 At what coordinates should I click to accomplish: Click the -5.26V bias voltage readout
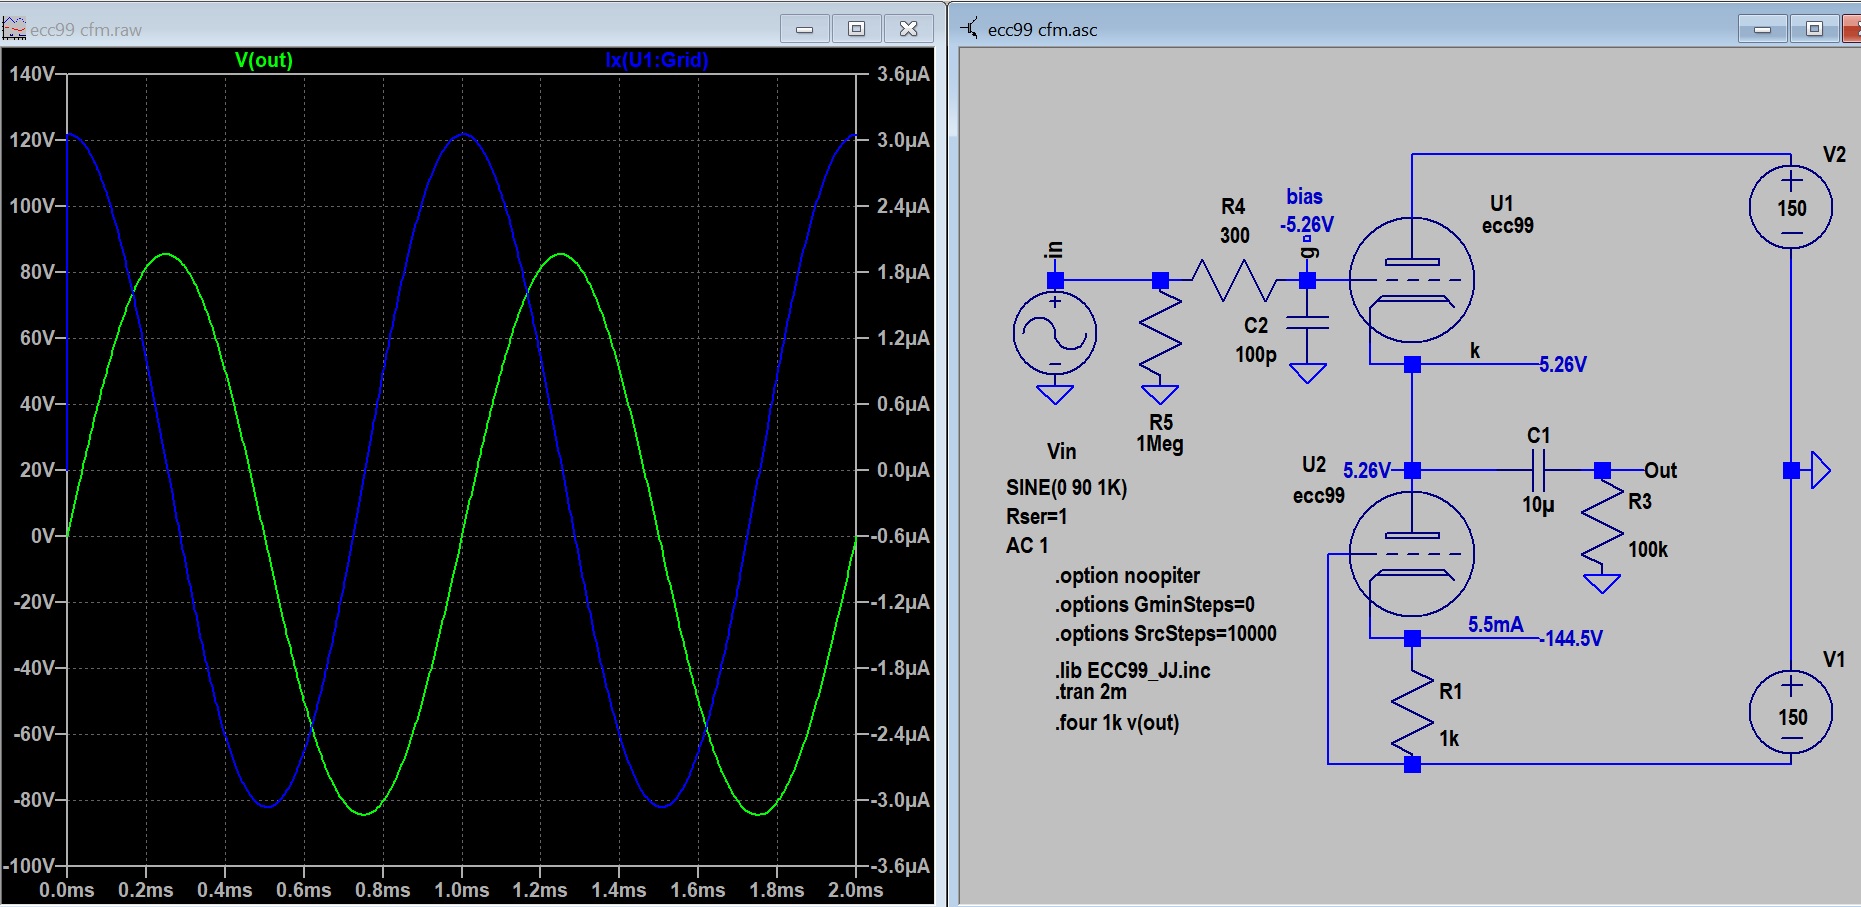[1307, 225]
